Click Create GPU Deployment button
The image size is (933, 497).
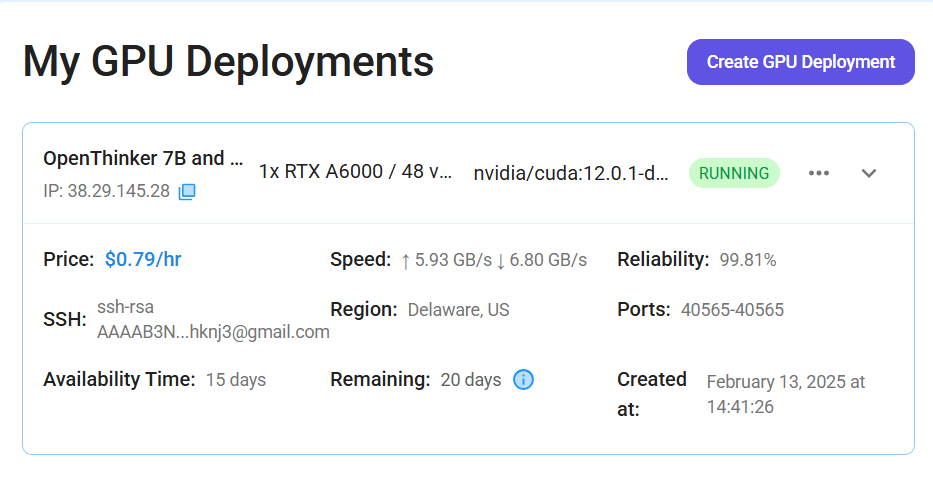(800, 62)
